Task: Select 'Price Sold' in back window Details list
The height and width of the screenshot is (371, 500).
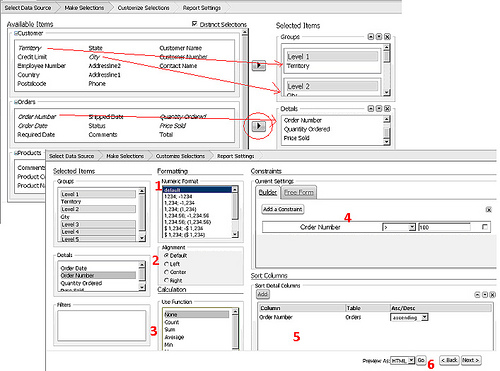Action: point(297,138)
